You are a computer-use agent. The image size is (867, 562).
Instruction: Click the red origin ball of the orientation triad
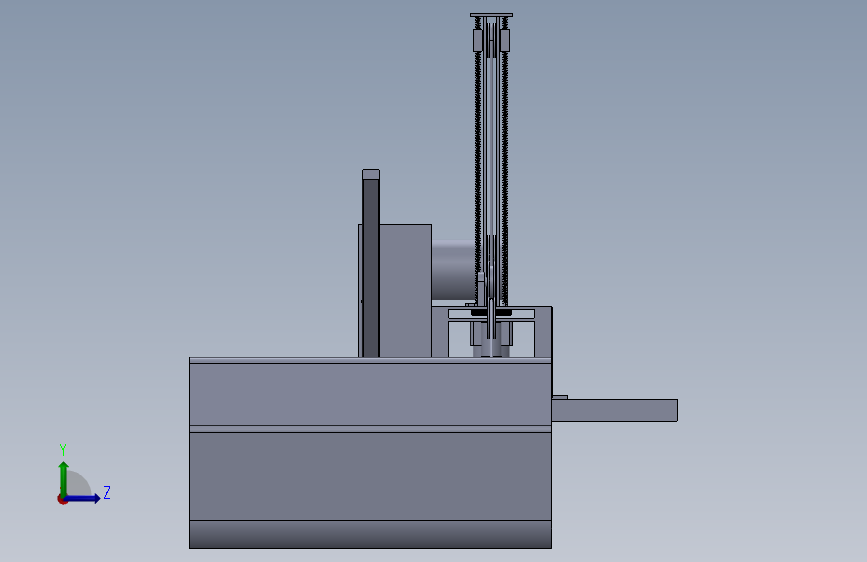[62, 499]
